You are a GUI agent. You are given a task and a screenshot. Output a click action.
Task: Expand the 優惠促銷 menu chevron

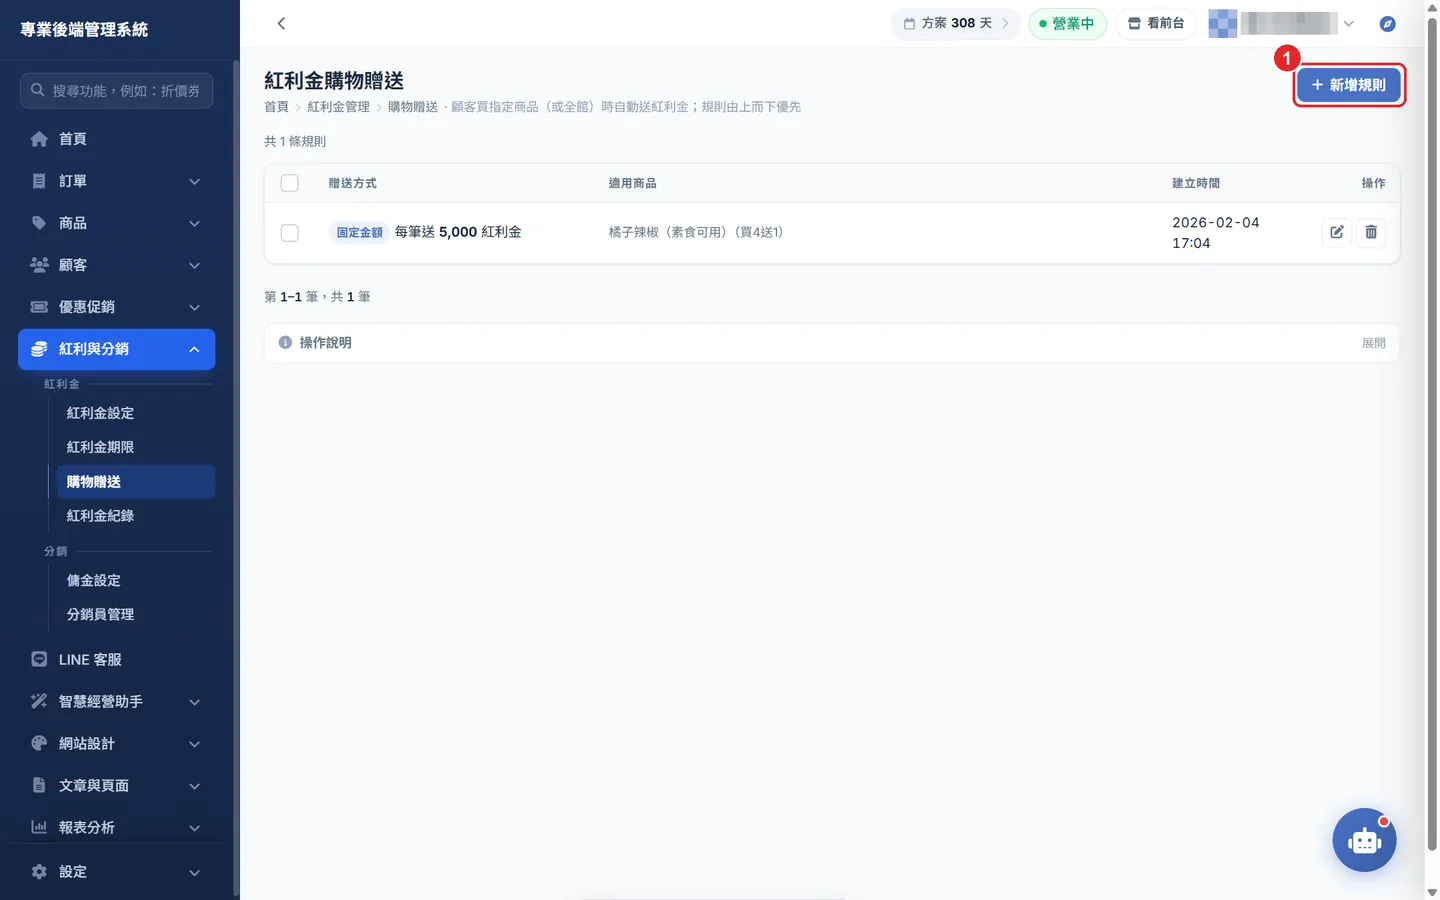[x=195, y=307]
